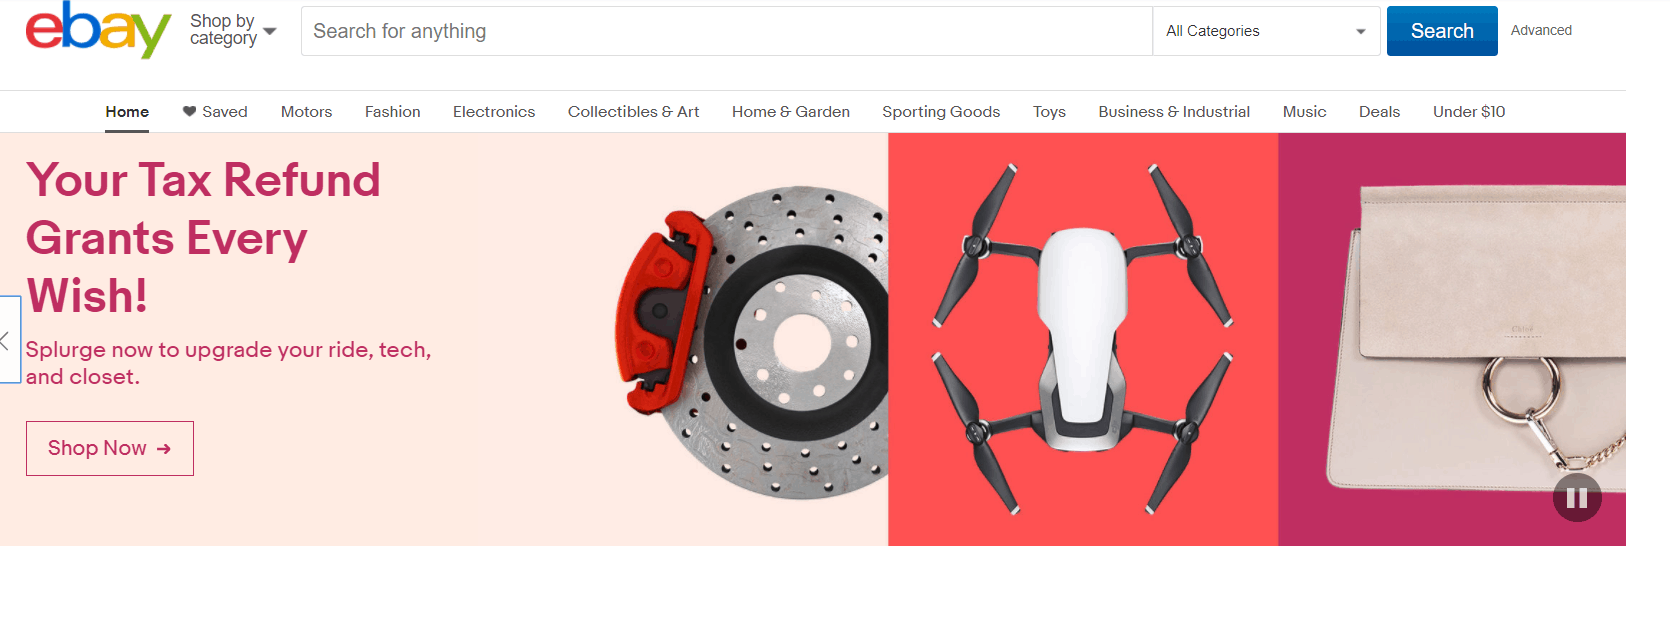Screen dimensions: 1670x624
Task: Go to Home & Garden
Action: (791, 112)
